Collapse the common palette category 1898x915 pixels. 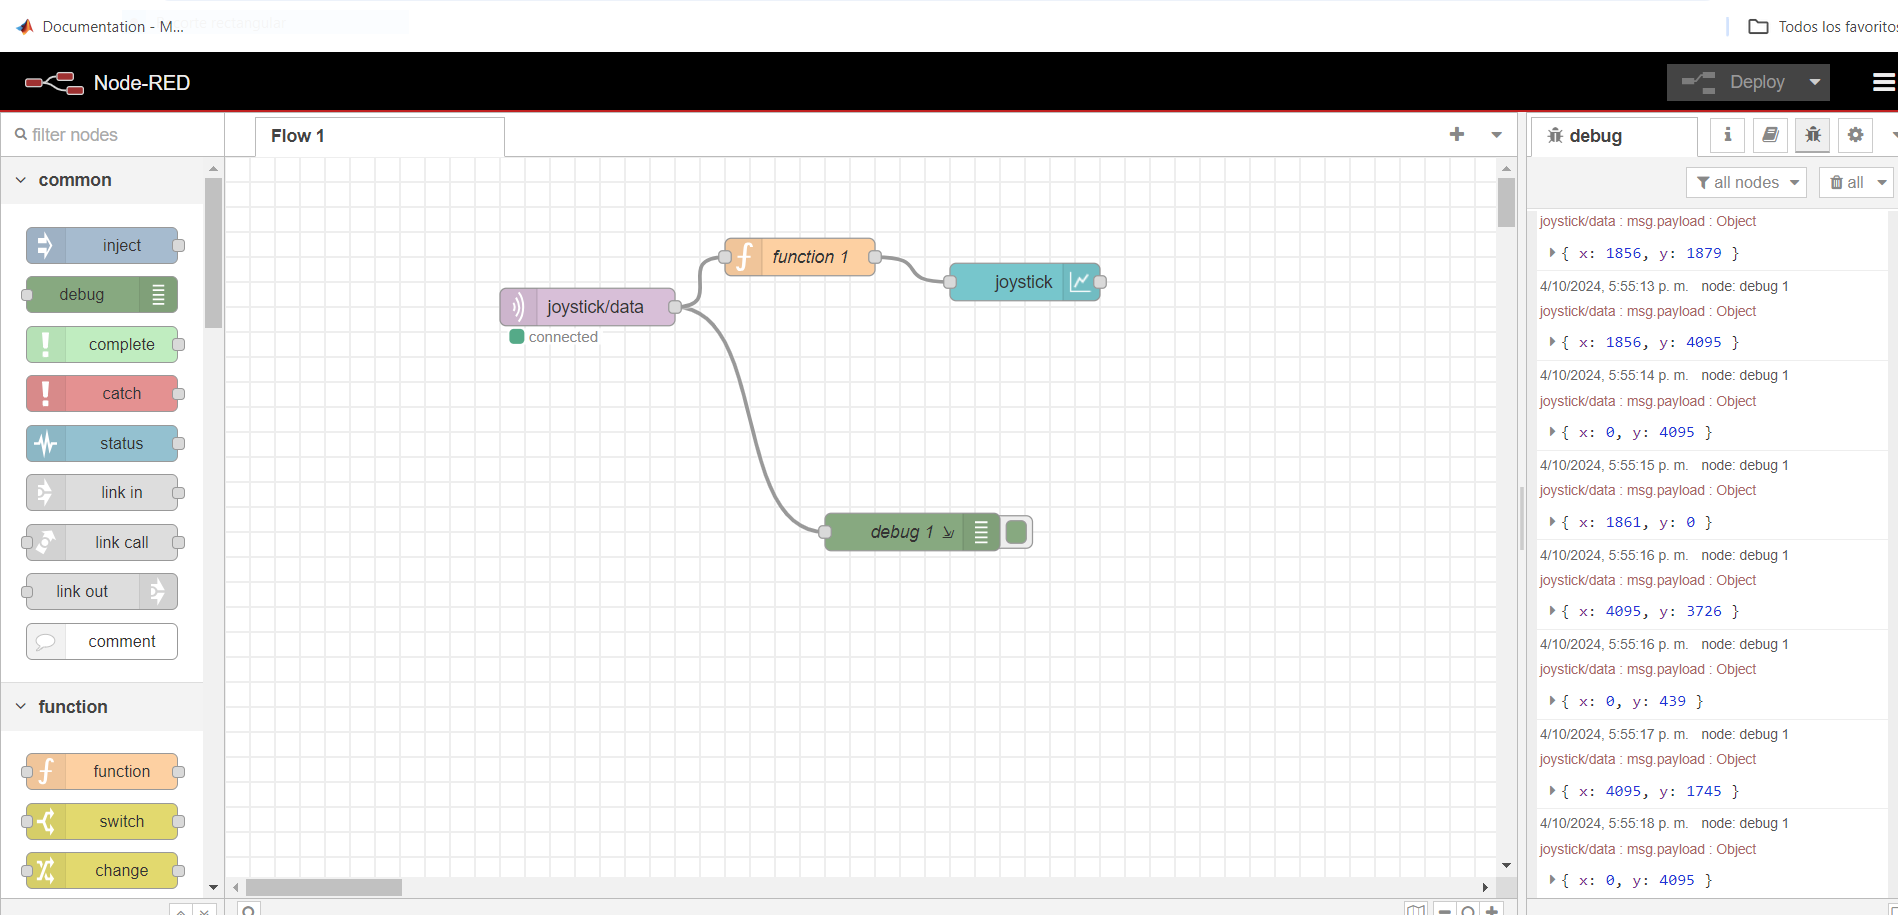tap(75, 181)
